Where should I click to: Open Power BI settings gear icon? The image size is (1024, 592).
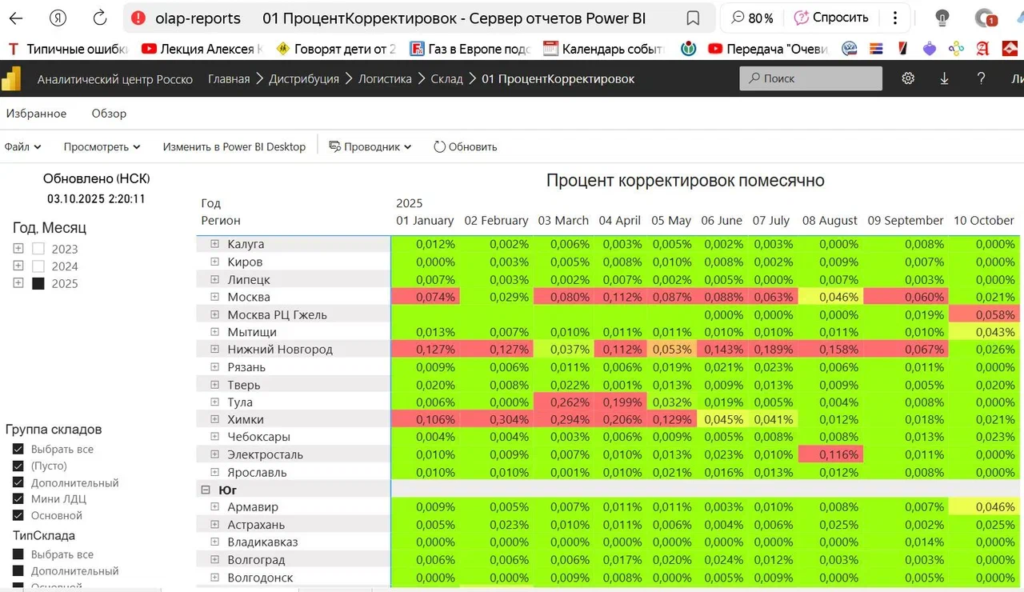tap(908, 79)
